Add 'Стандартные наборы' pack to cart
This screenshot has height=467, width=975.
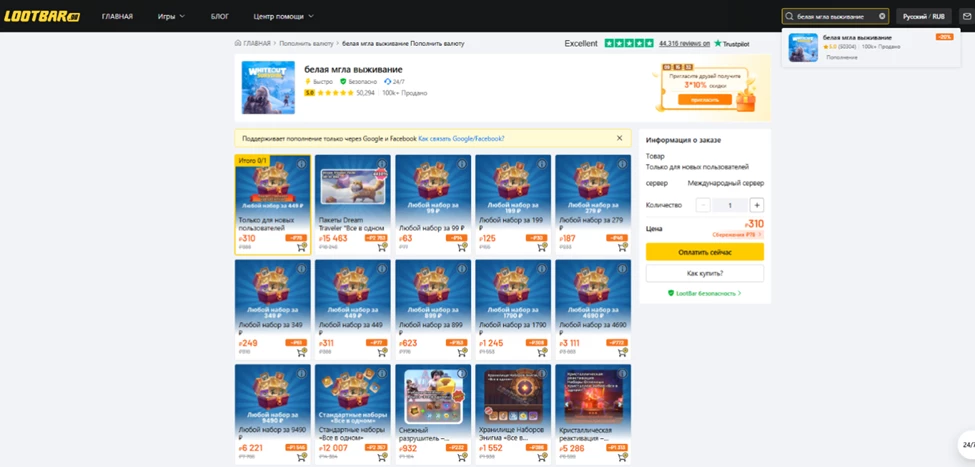(x=382, y=456)
